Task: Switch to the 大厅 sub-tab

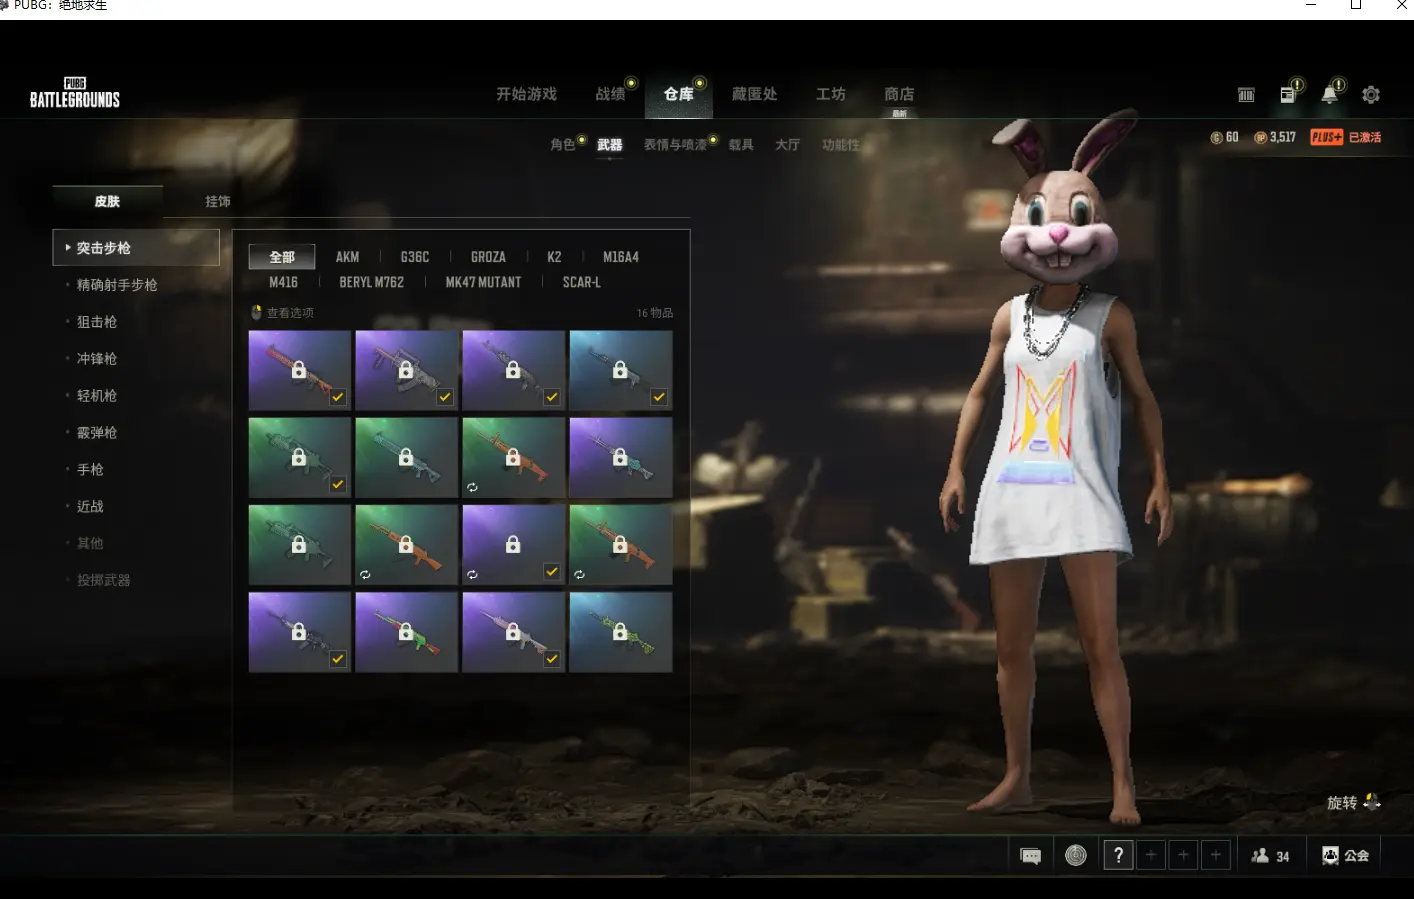Action: tap(788, 145)
